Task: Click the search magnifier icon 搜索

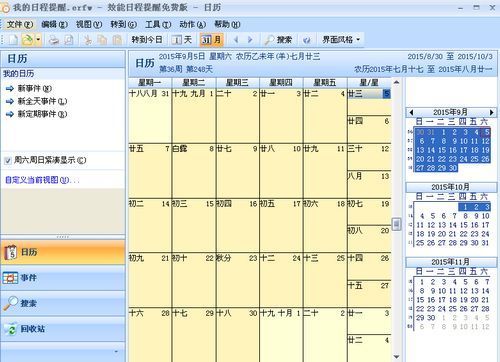Action: pyautogui.click(x=278, y=40)
